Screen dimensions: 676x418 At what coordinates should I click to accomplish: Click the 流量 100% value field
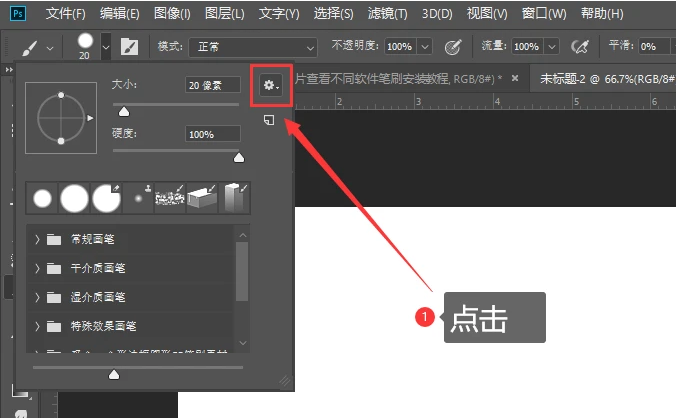click(527, 47)
